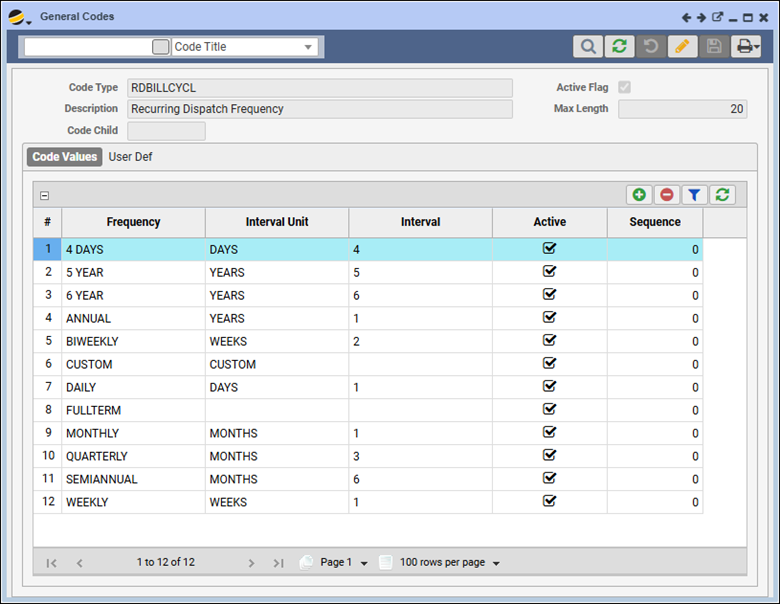Open the printer options icon

coord(746,46)
